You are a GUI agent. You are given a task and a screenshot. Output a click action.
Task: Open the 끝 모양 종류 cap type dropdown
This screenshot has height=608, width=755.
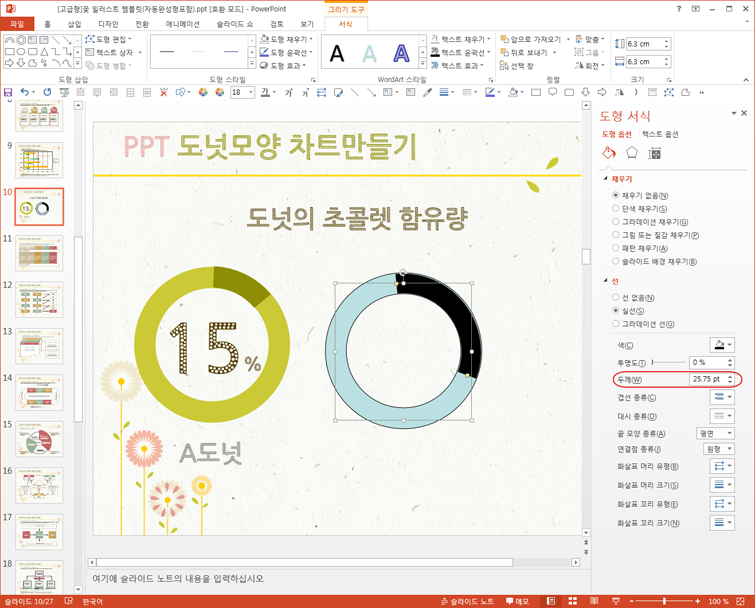click(x=716, y=433)
